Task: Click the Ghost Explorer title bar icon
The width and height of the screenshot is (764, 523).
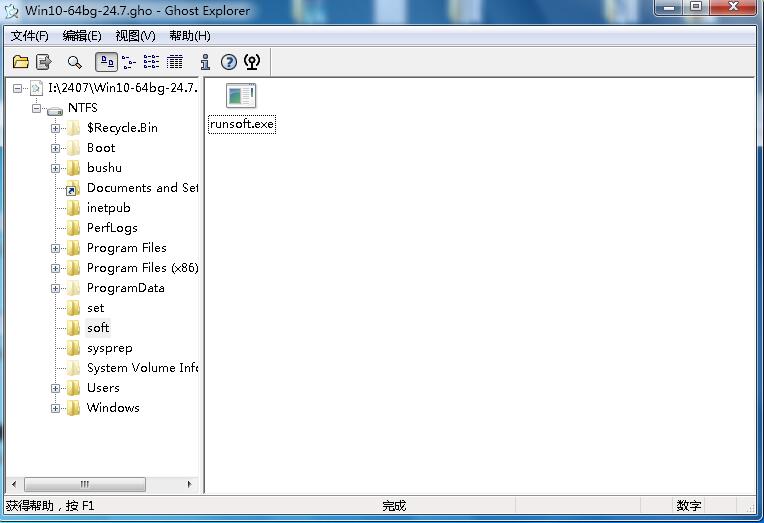Action: (11, 11)
